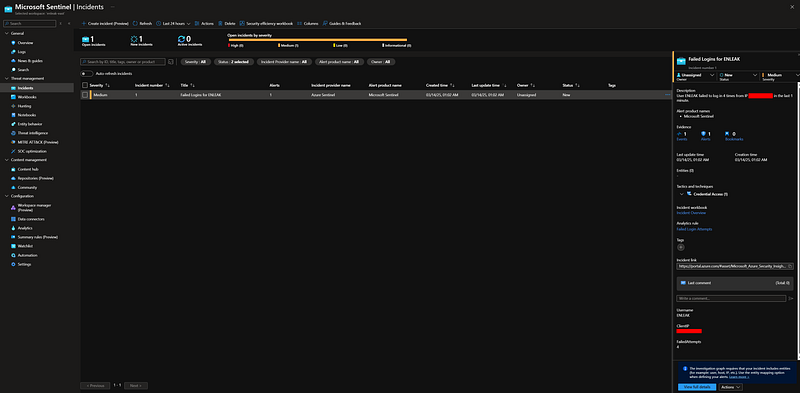The height and width of the screenshot is (393, 800).
Task: Open Watchlist page
Action: pyautogui.click(x=25, y=246)
